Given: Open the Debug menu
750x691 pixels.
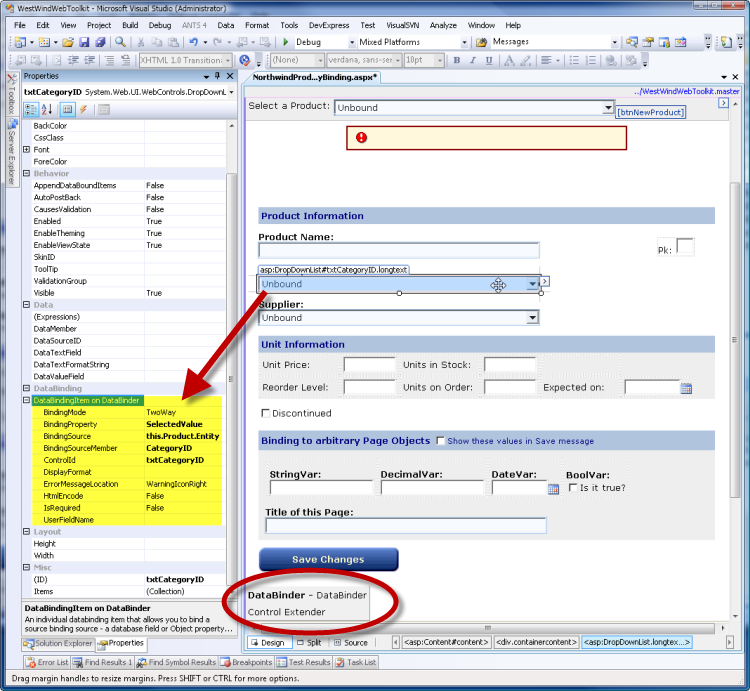Looking at the screenshot, I should (x=160, y=25).
